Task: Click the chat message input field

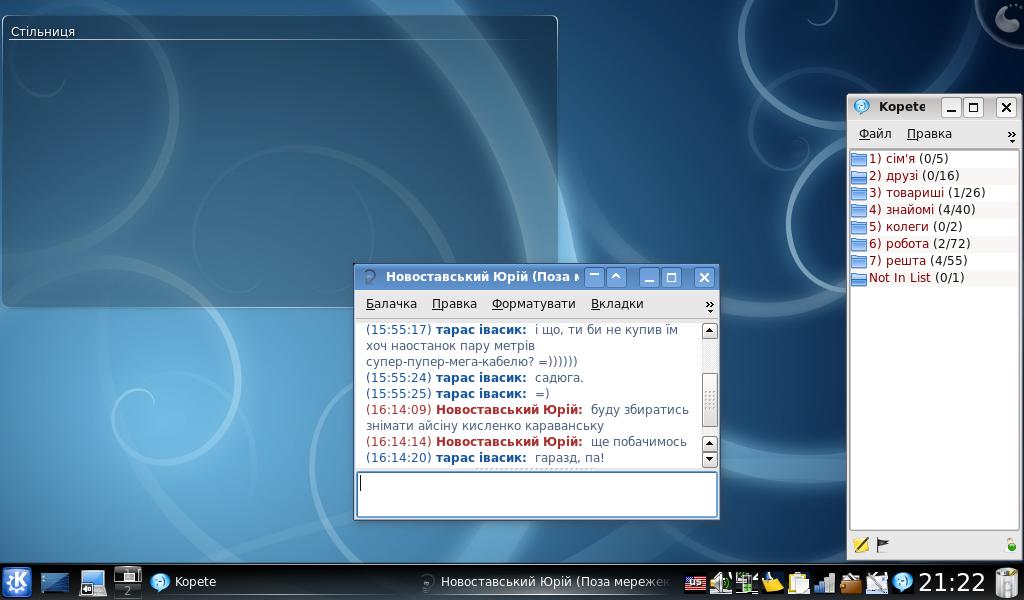Action: 537,495
